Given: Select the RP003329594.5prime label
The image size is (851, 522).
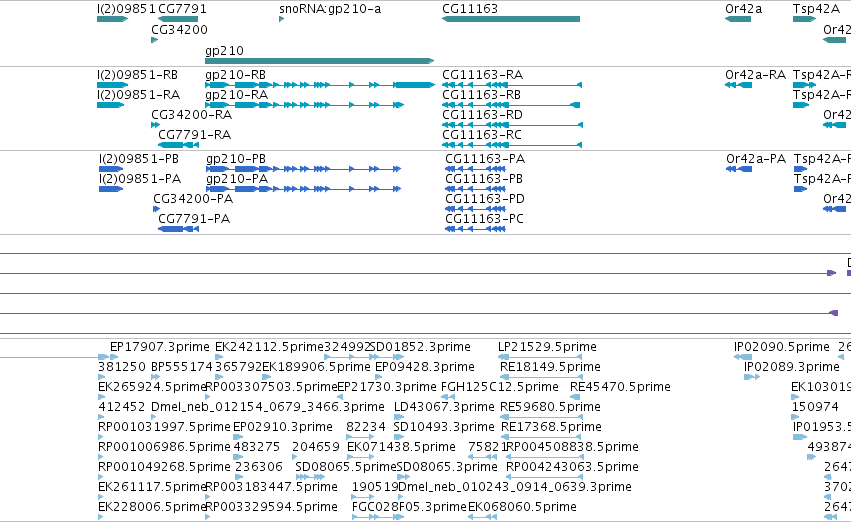Looking at the screenshot, I should pyautogui.click(x=271, y=507).
